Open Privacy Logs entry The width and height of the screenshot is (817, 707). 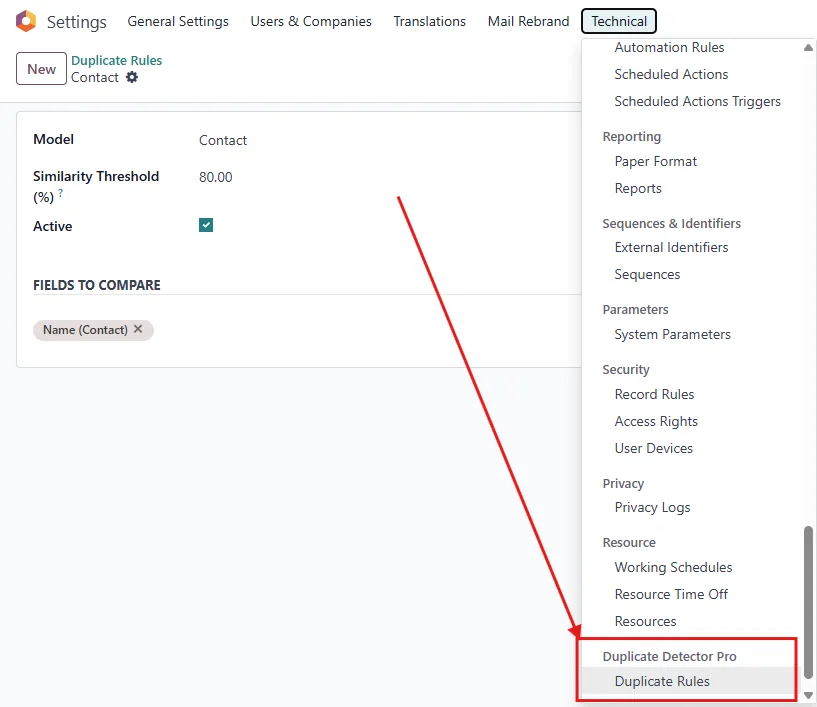pos(652,507)
